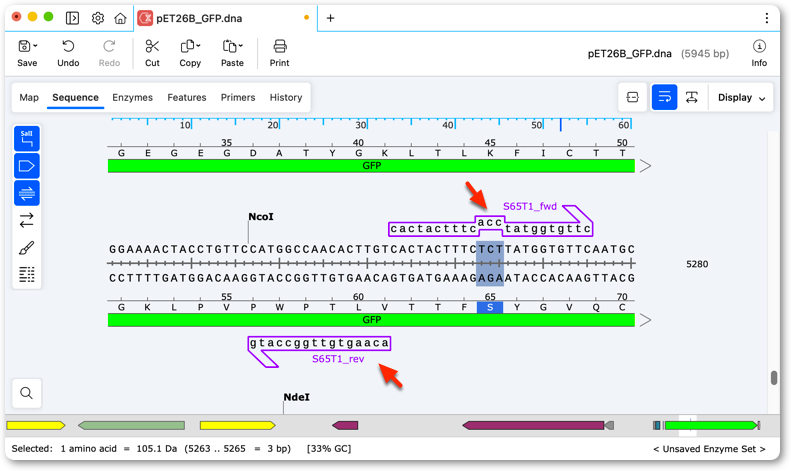The width and height of the screenshot is (791, 471).
Task: Click the upper GFP feature bar
Action: pos(371,165)
